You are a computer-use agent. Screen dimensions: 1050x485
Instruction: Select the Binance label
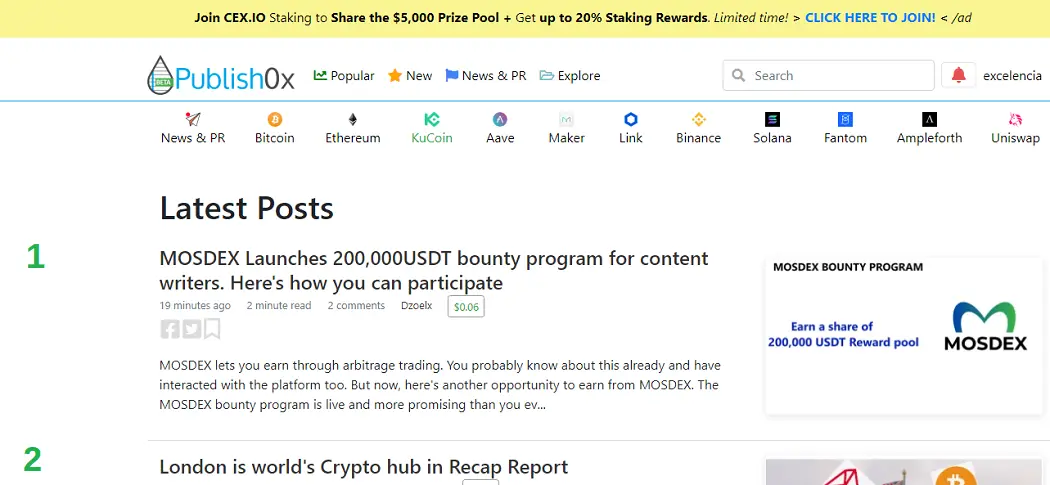click(x=698, y=138)
